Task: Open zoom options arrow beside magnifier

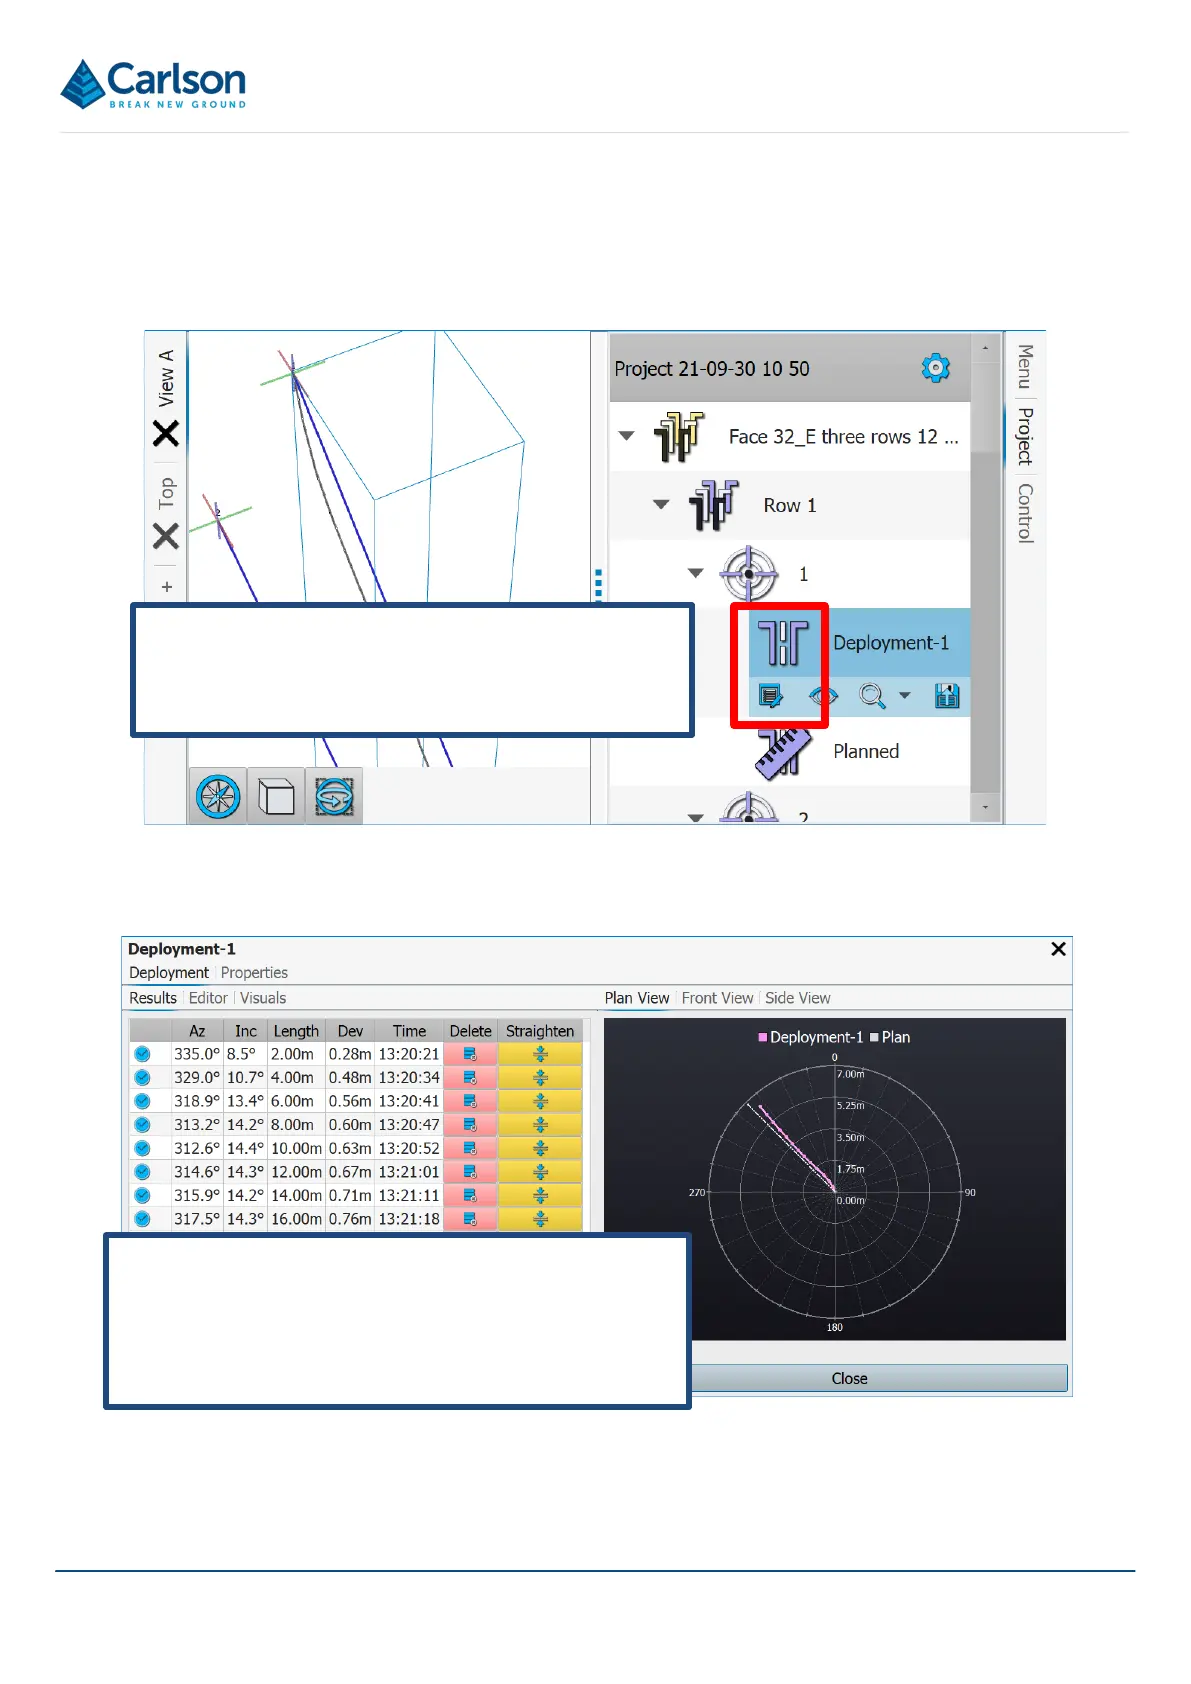Action: 905,696
